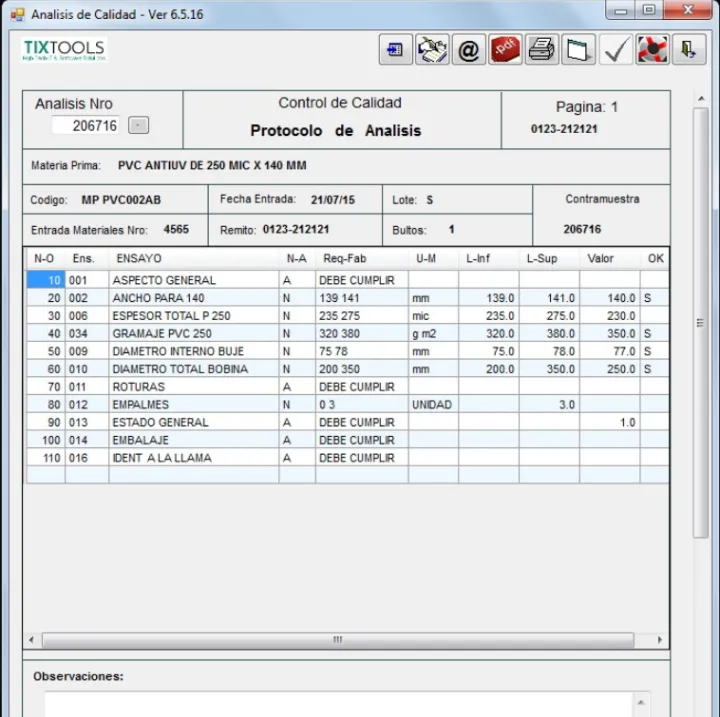The height and width of the screenshot is (717, 720).
Task: Open help via the lifebuoy icon
Action: [652, 50]
